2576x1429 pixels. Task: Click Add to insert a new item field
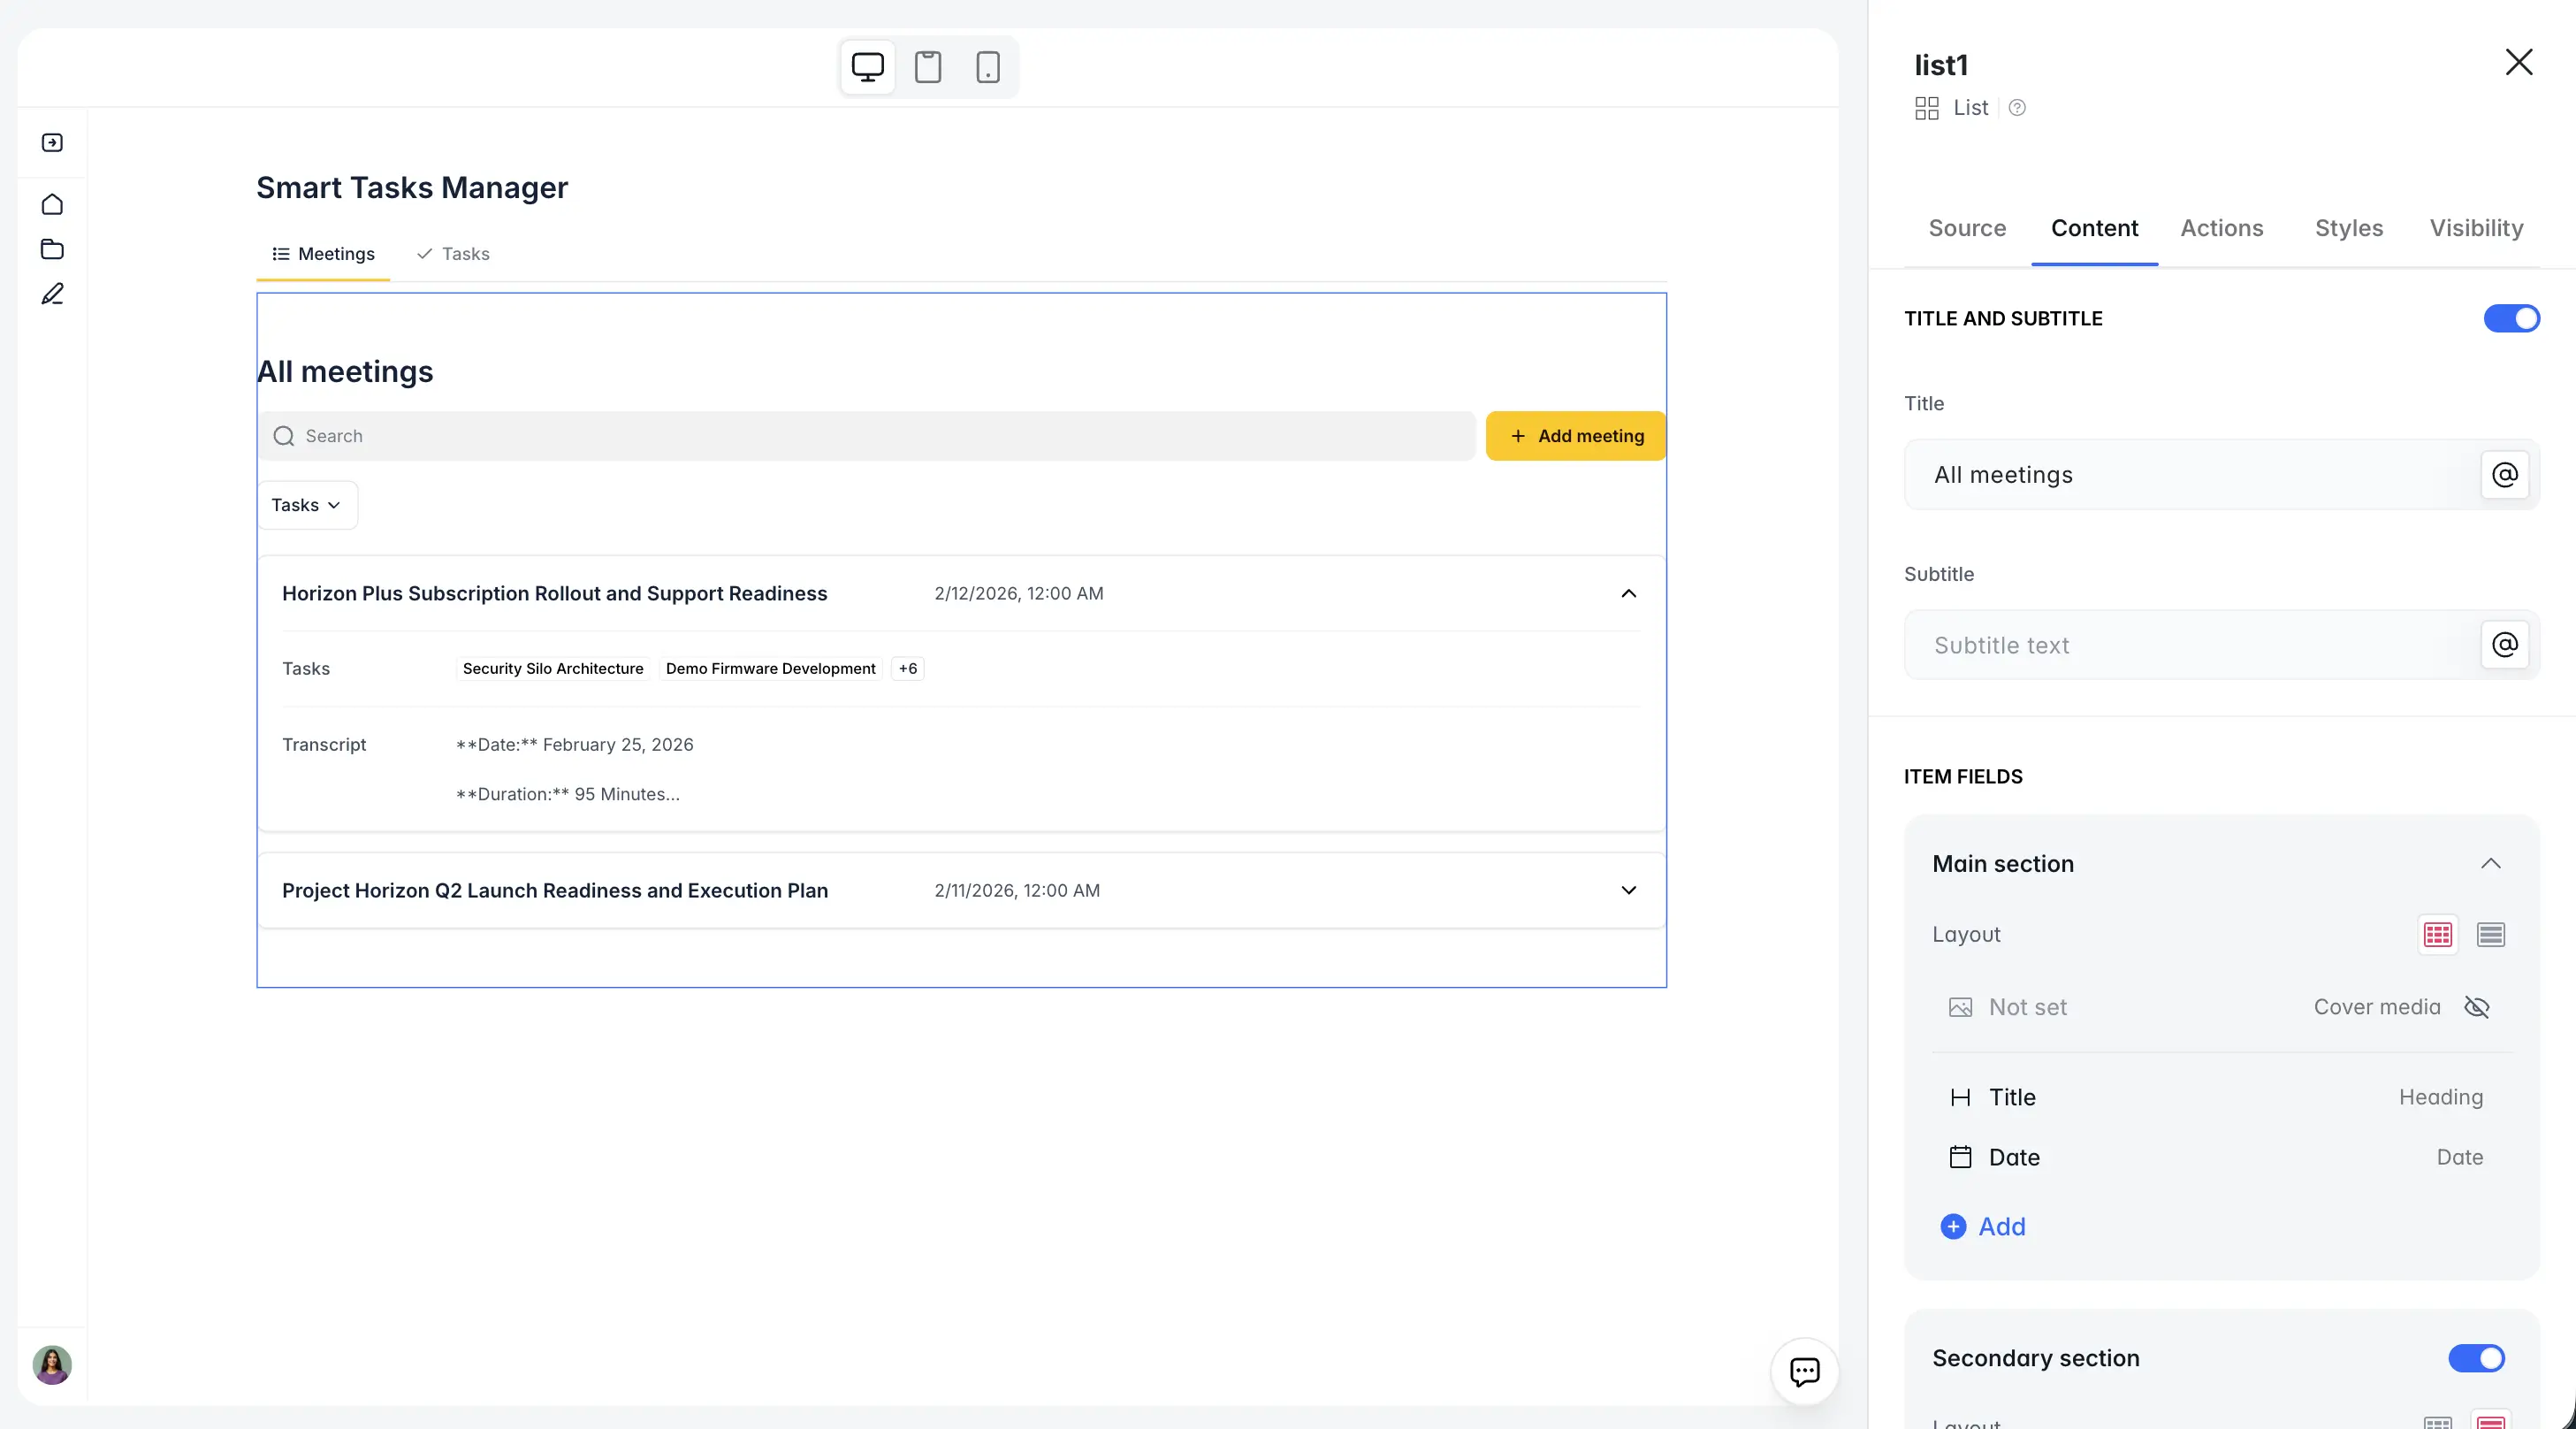[1984, 1227]
